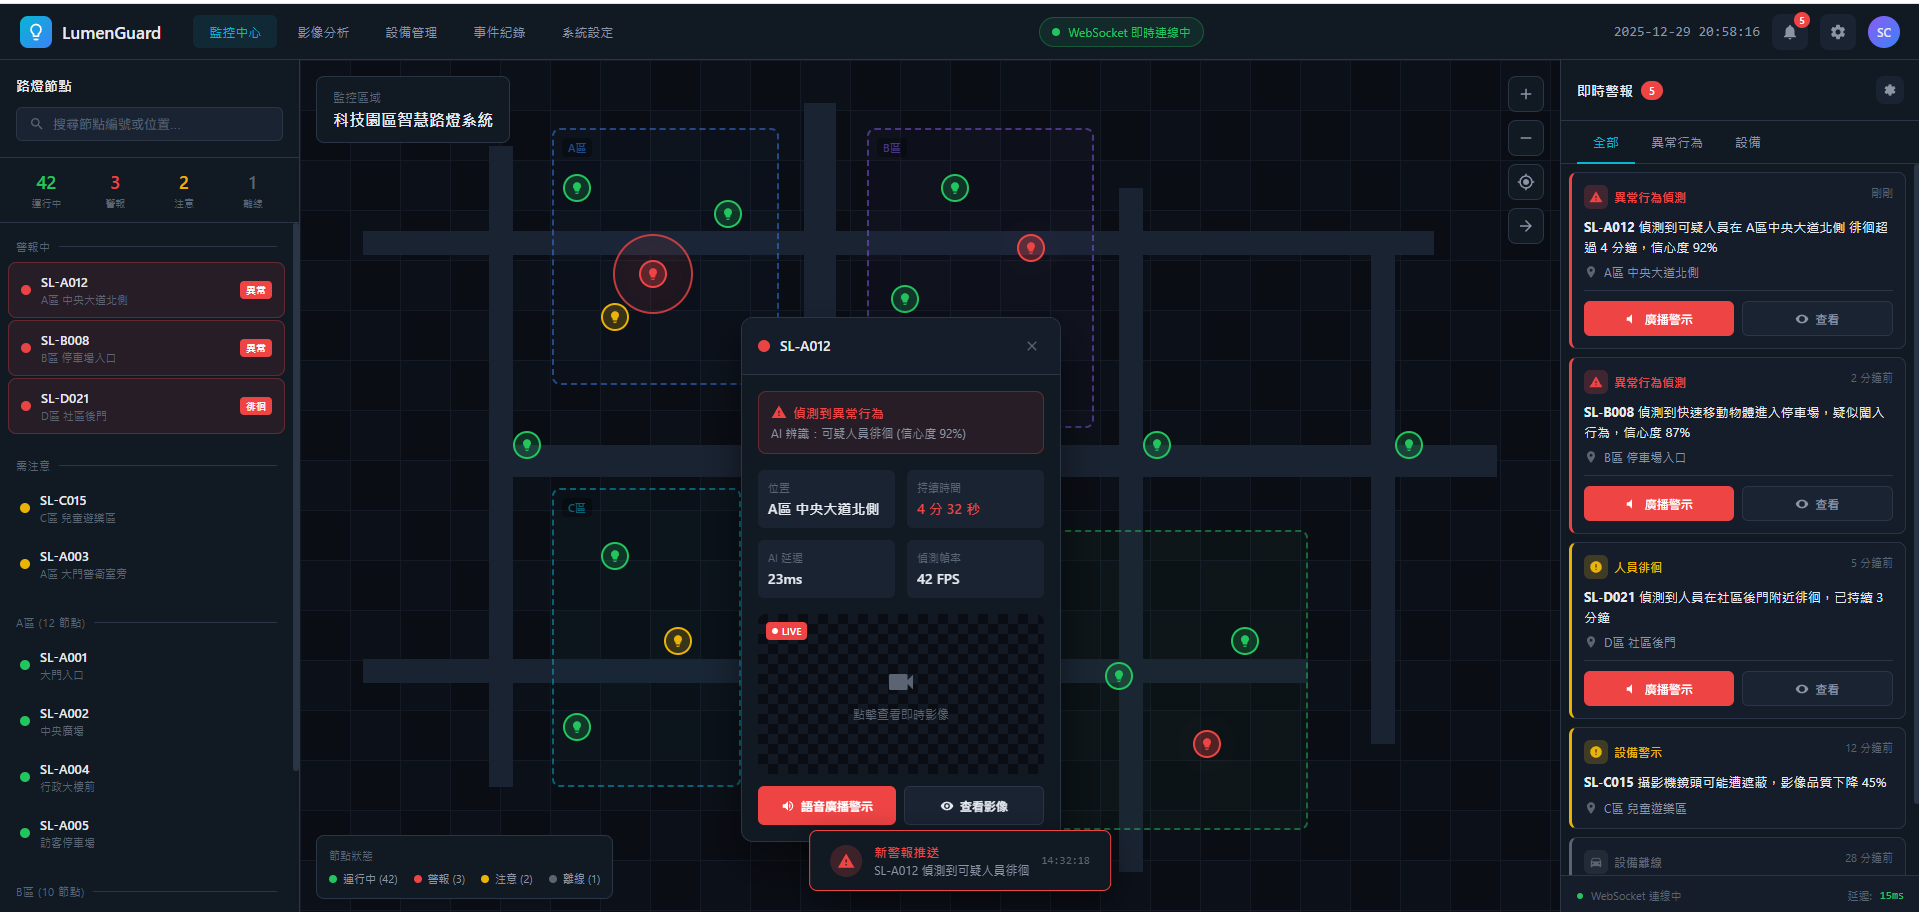The image size is (1919, 912).
Task: Switch to 影像分析 navigation tab
Action: pos(323,32)
